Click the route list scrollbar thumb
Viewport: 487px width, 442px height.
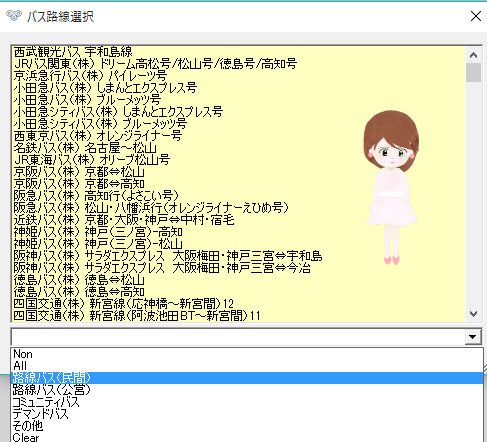click(x=473, y=72)
